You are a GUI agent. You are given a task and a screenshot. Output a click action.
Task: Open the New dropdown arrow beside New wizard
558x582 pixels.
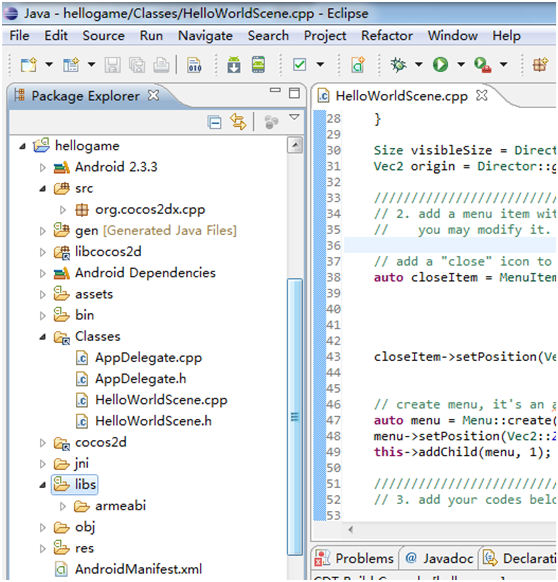[49, 65]
